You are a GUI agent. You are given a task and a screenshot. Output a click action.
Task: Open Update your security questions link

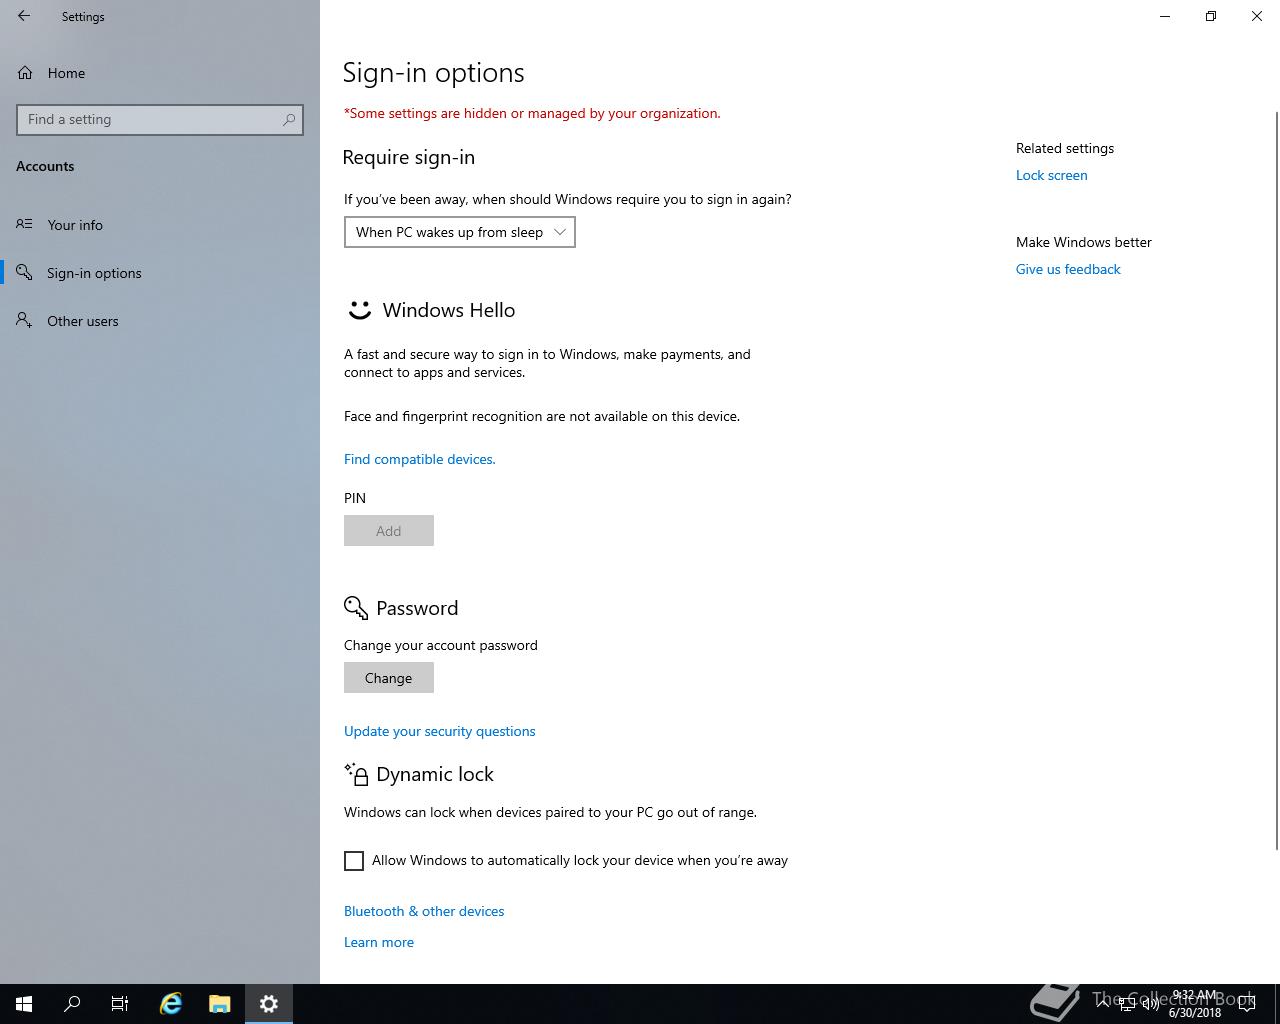440,731
